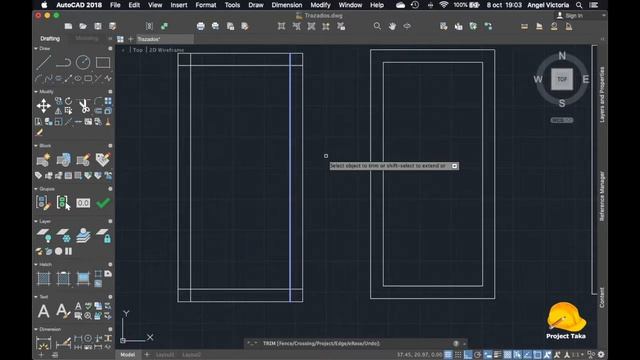Open status bar settings gear
640x360 pixels.
point(601,355)
